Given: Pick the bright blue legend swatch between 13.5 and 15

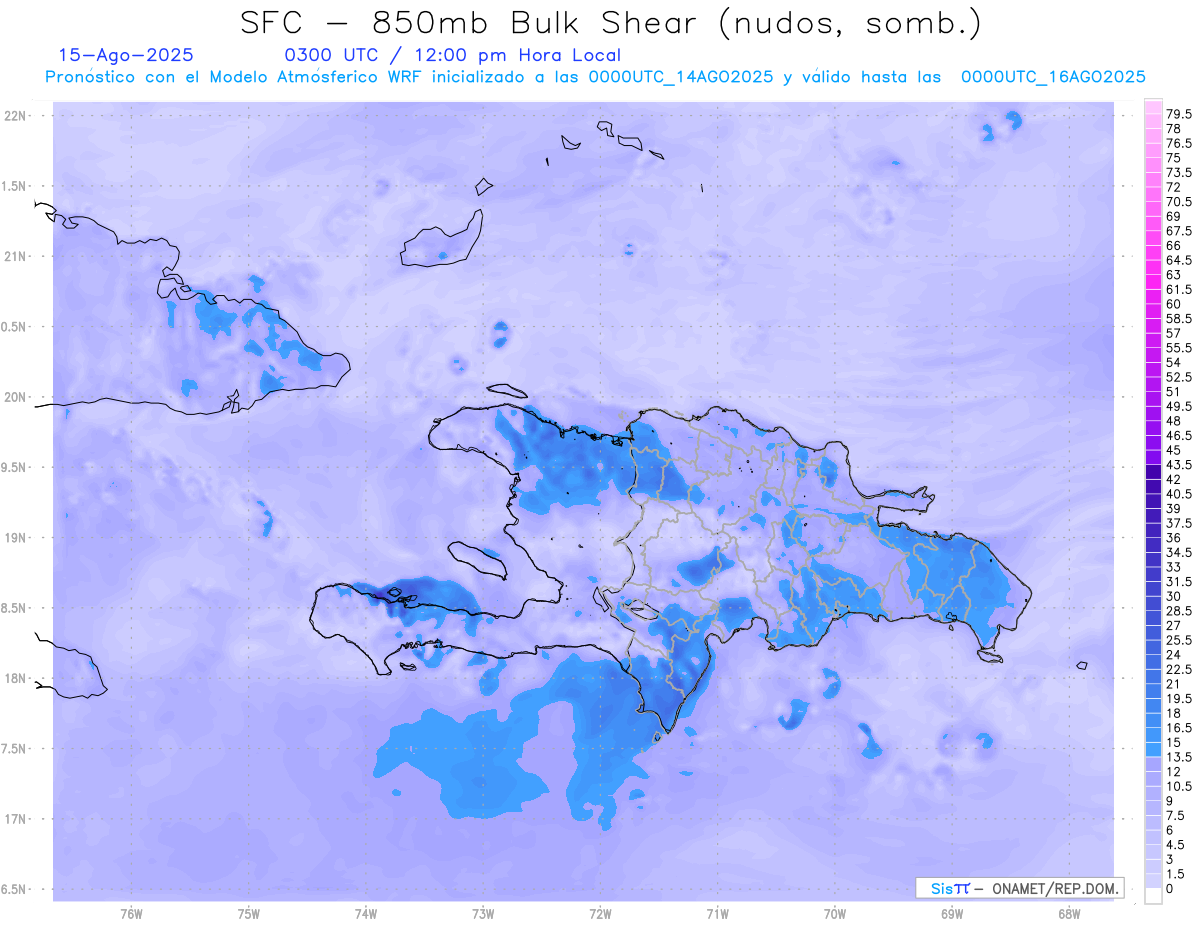Looking at the screenshot, I should pyautogui.click(x=1153, y=749).
